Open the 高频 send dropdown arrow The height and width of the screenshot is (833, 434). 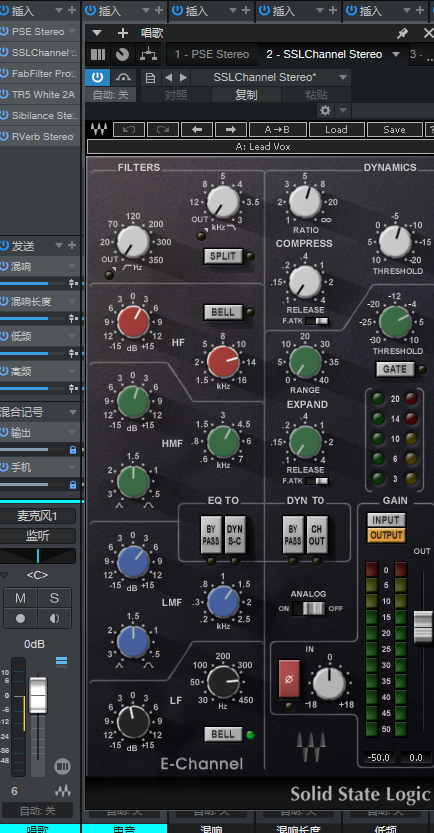point(72,370)
